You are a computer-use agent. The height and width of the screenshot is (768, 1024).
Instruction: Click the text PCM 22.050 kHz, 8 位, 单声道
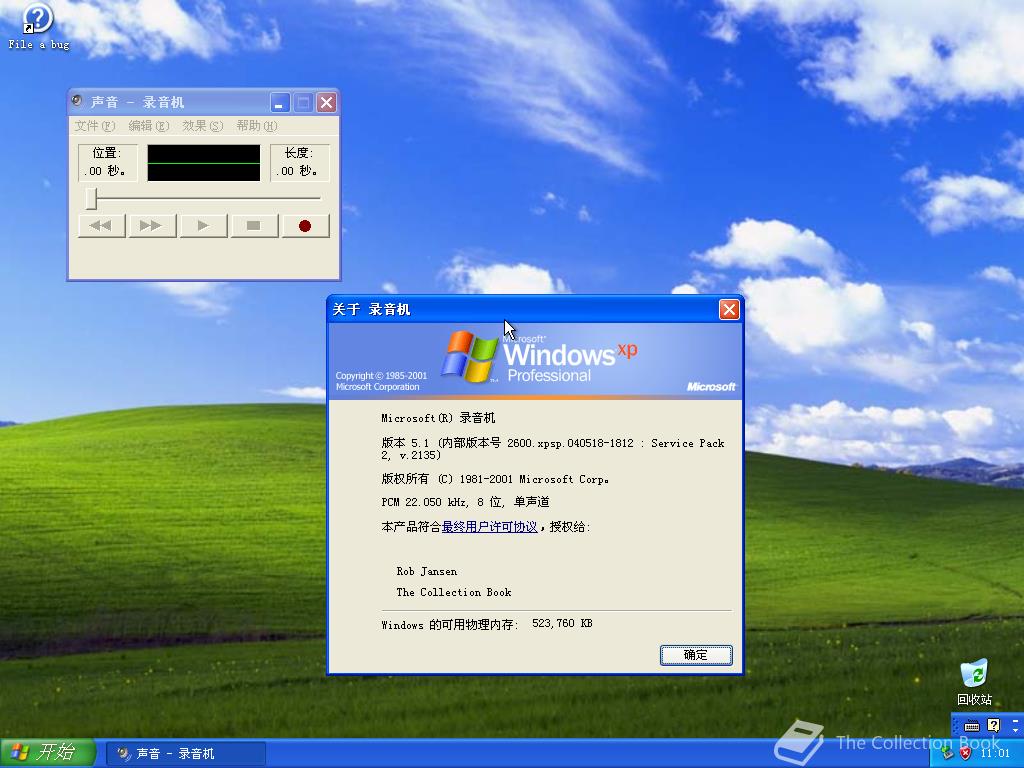coord(465,502)
